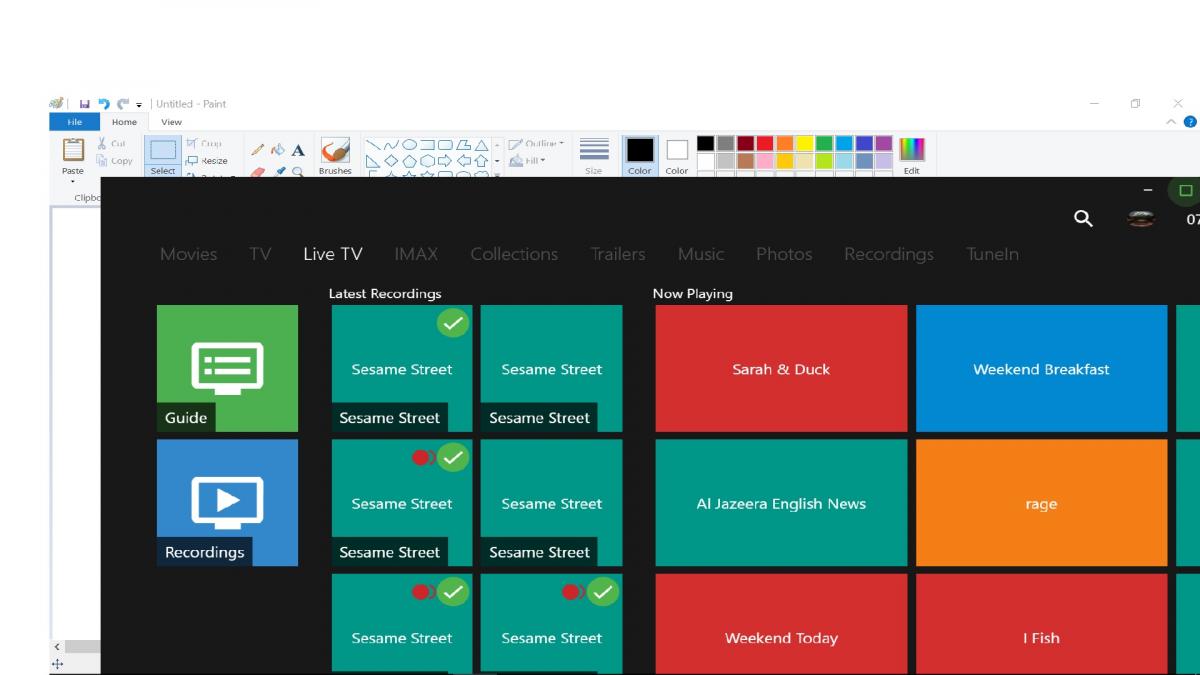
Task: Select the Text tool
Action: pyautogui.click(x=298, y=150)
